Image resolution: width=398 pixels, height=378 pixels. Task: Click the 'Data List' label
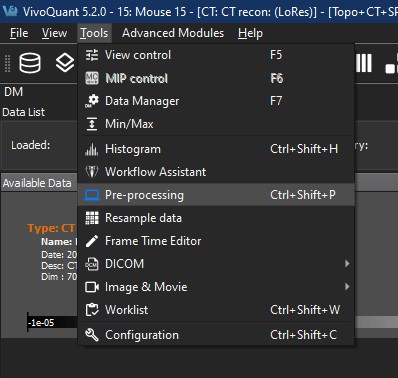coord(23,112)
